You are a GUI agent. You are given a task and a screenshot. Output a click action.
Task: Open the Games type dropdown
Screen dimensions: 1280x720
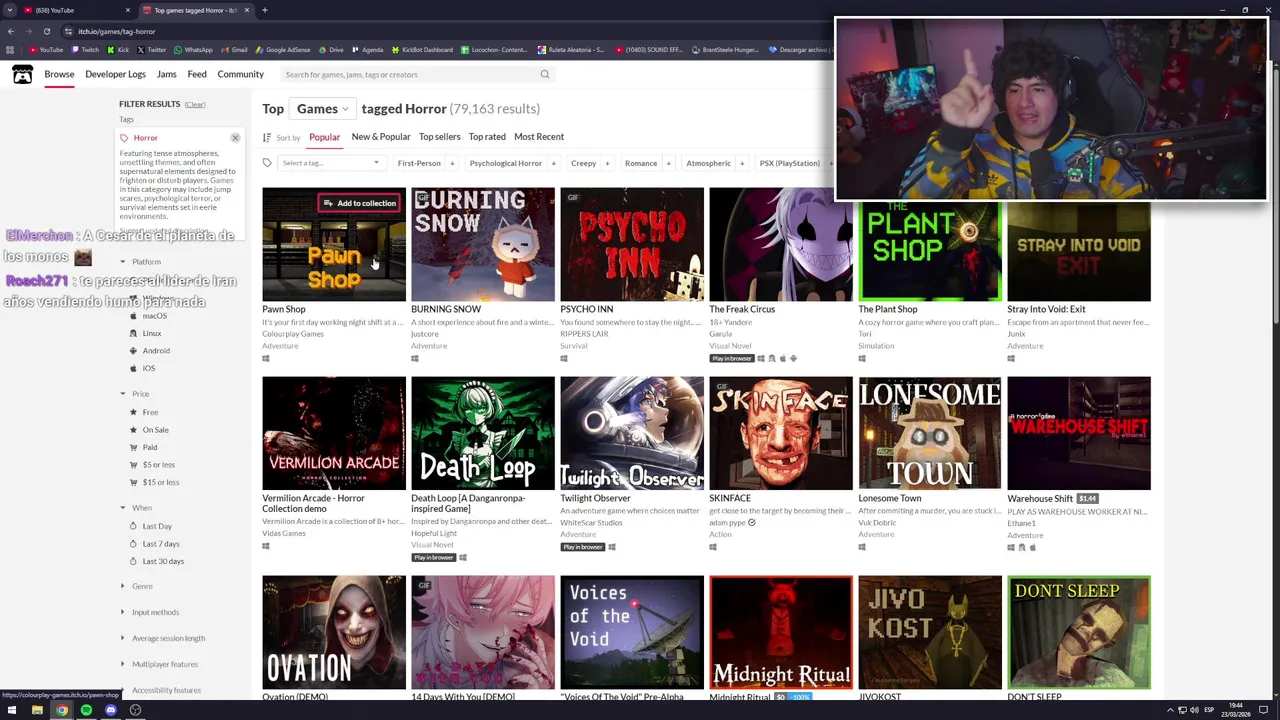pos(322,109)
